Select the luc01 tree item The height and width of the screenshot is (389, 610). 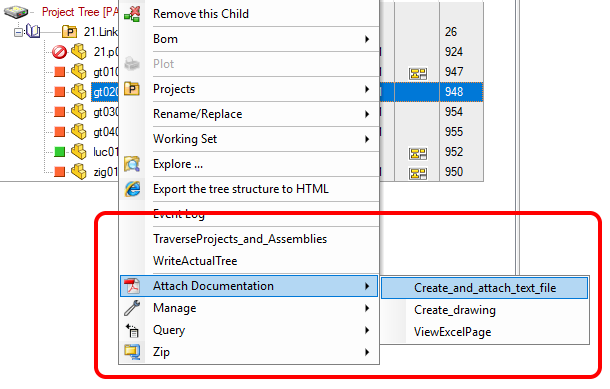[x=105, y=151]
